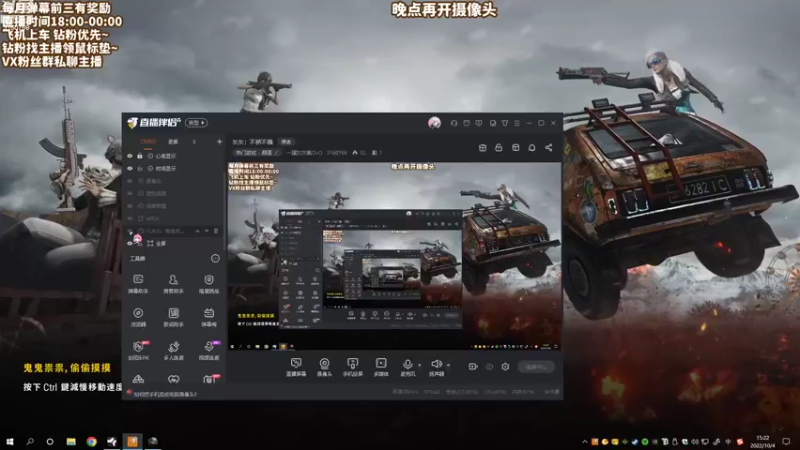
Task: Open the user avatar in the title bar
Action: (x=434, y=122)
